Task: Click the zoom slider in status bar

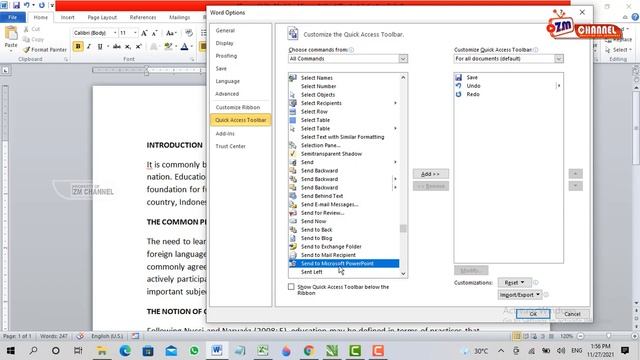Action: point(608,336)
